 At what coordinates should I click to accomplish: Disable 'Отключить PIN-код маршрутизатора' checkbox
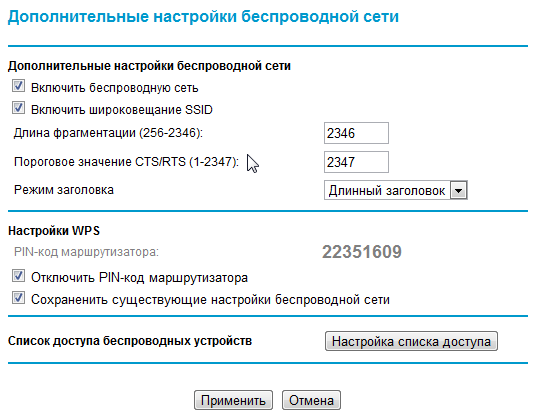click(x=18, y=276)
